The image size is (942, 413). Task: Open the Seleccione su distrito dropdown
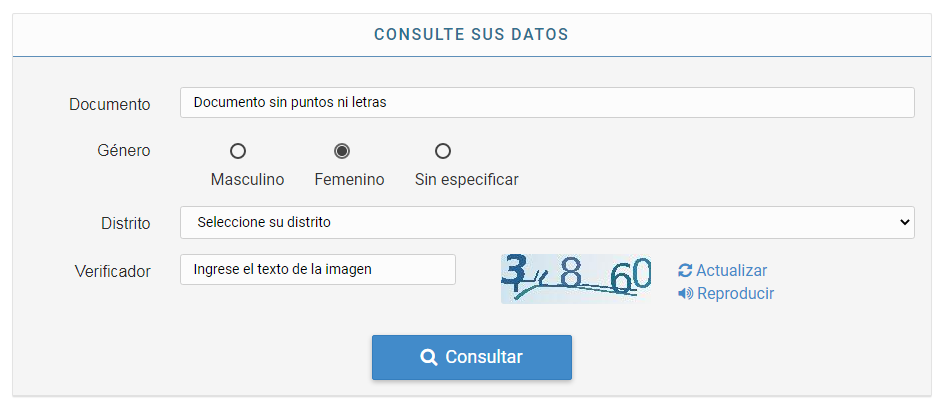point(546,222)
